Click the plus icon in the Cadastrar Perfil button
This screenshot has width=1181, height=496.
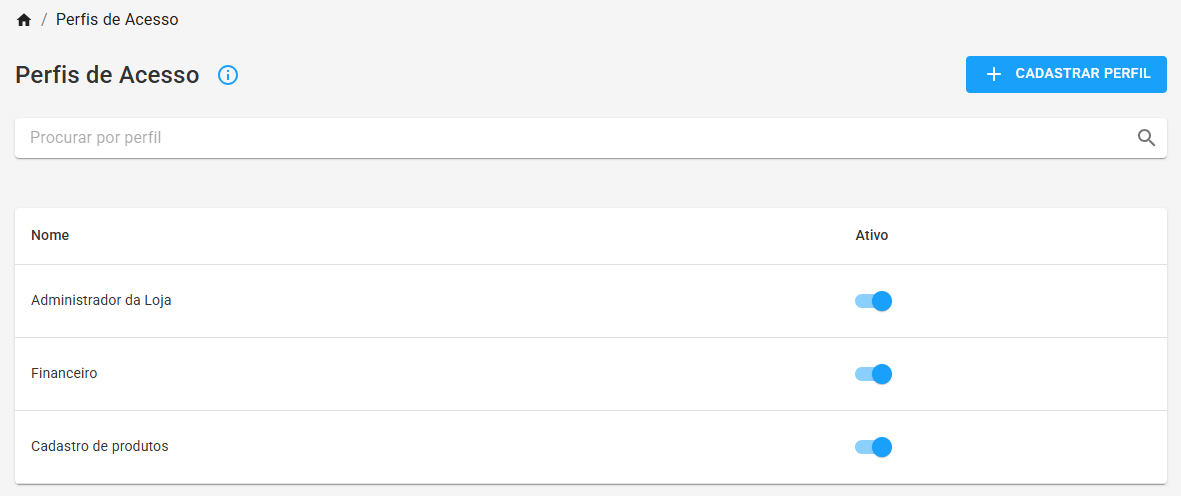pyautogui.click(x=993, y=74)
